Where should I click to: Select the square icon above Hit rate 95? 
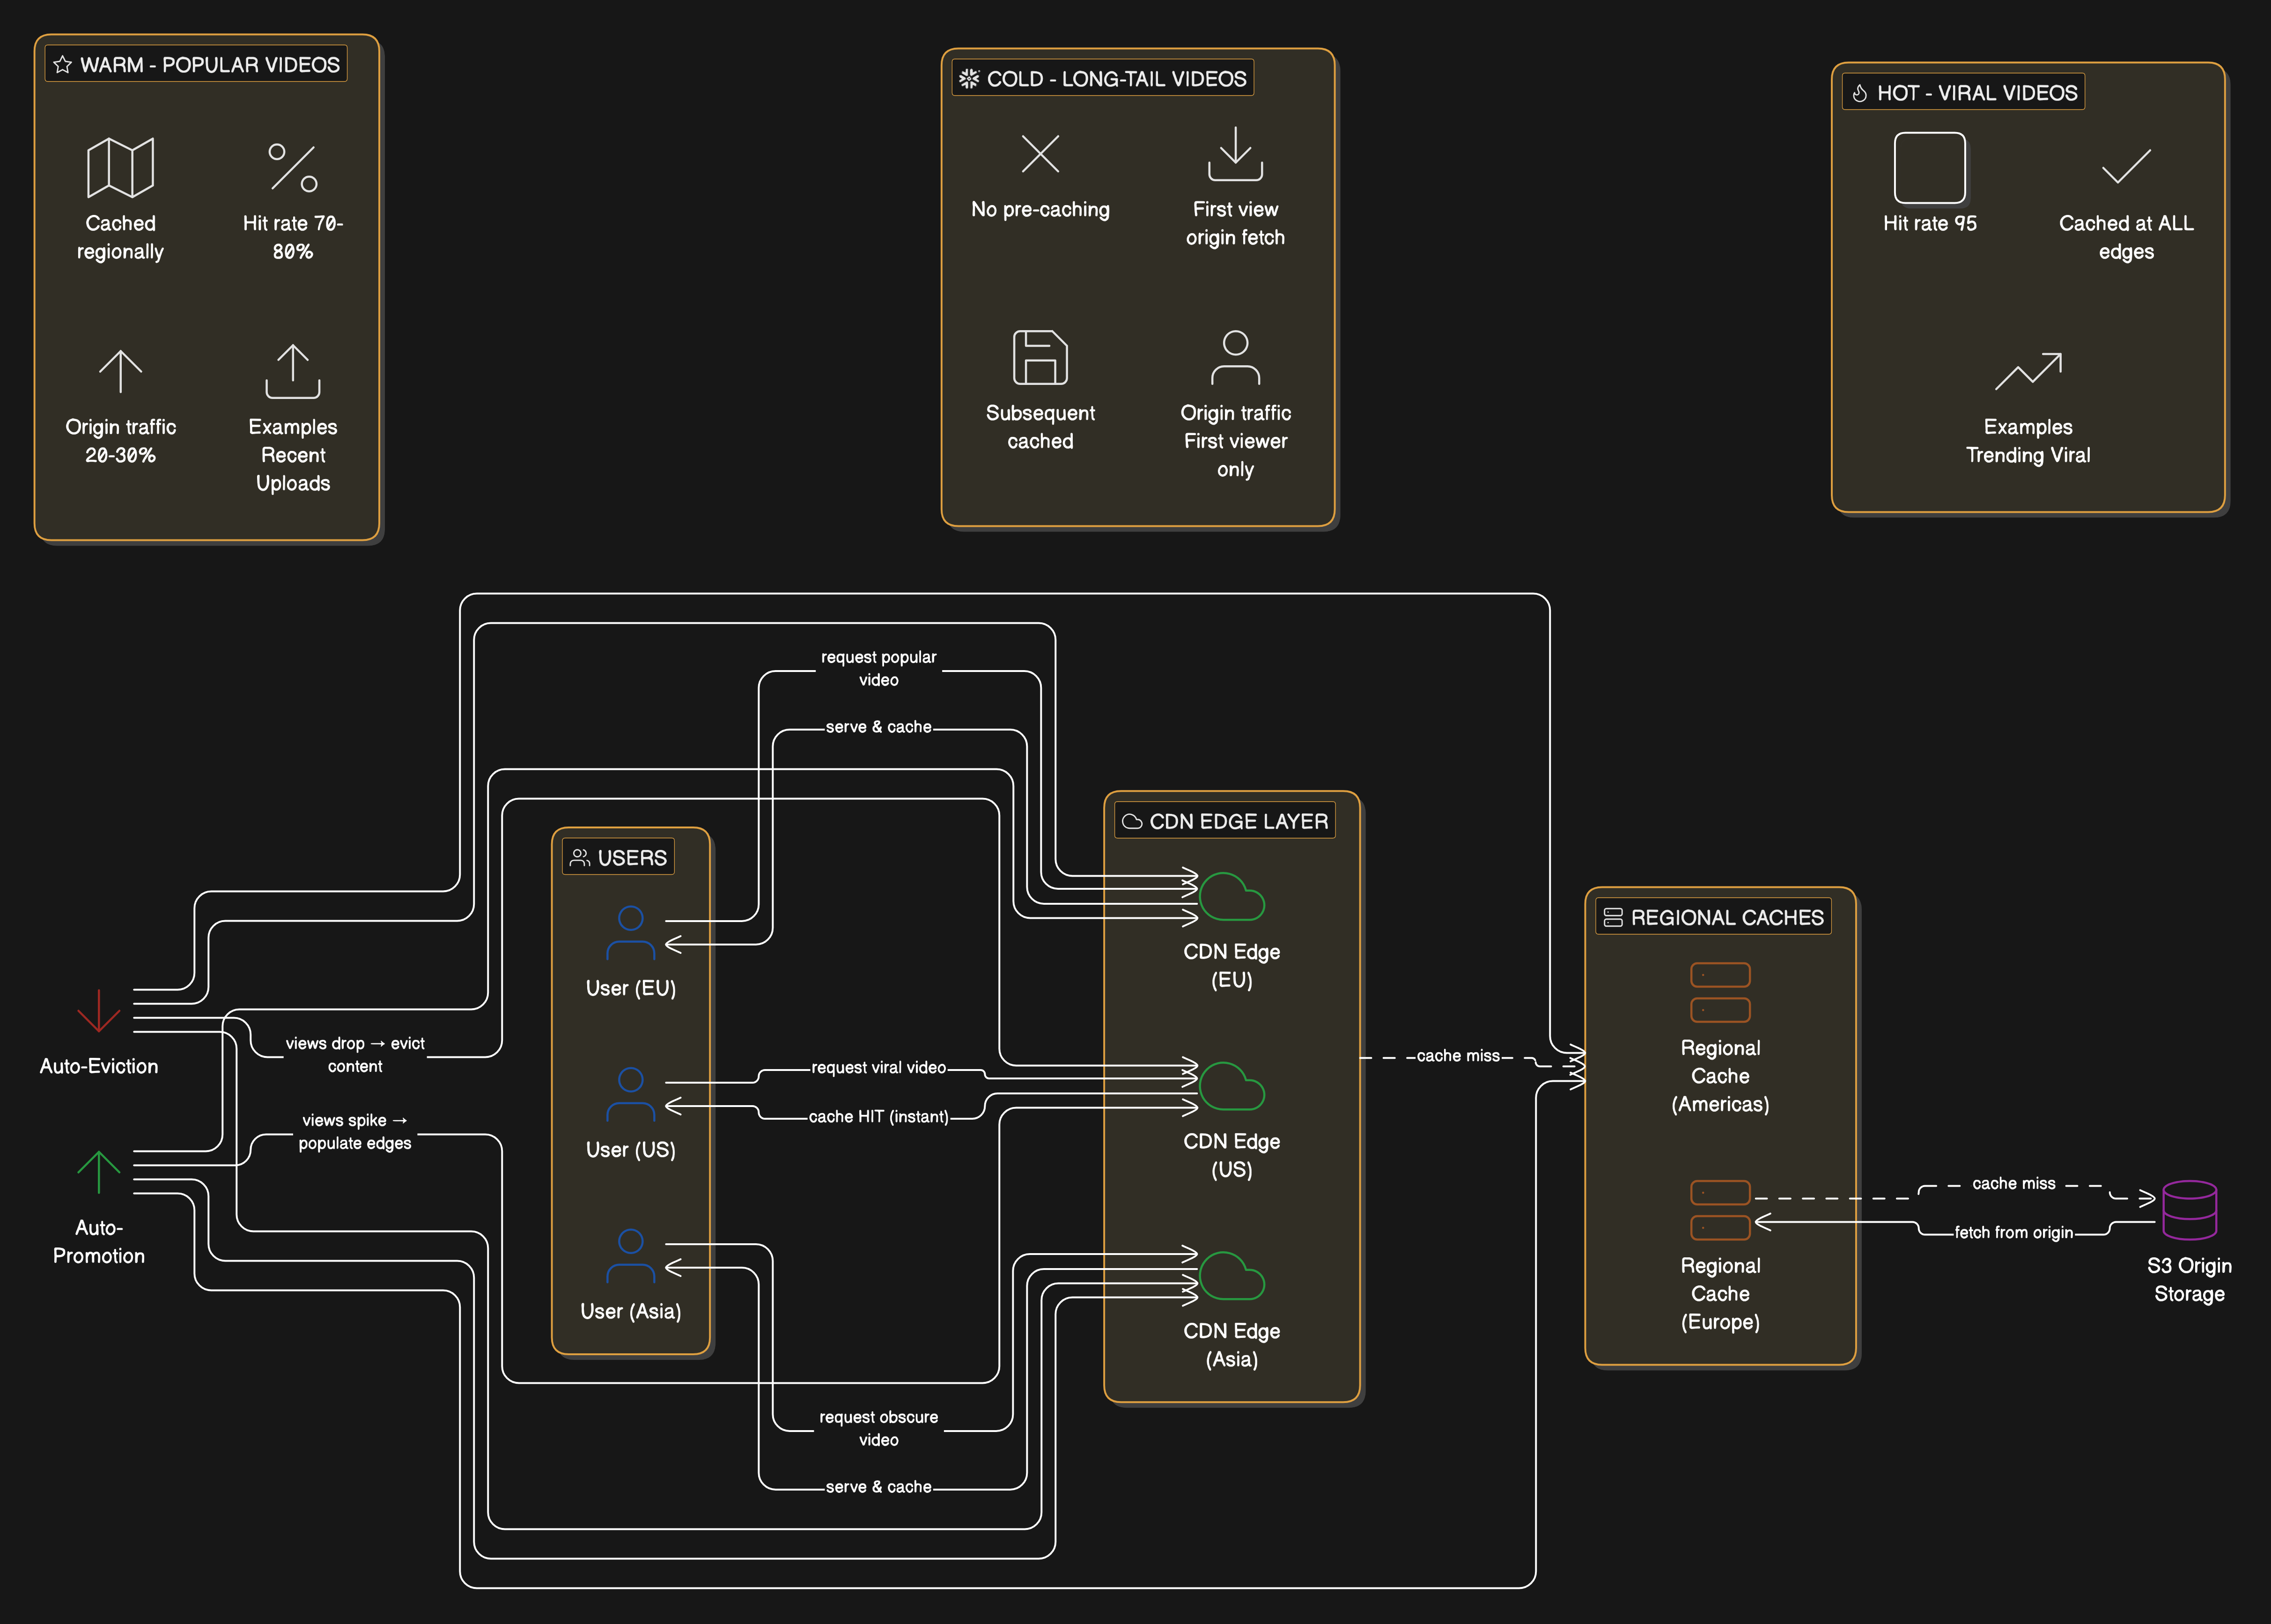1929,167
